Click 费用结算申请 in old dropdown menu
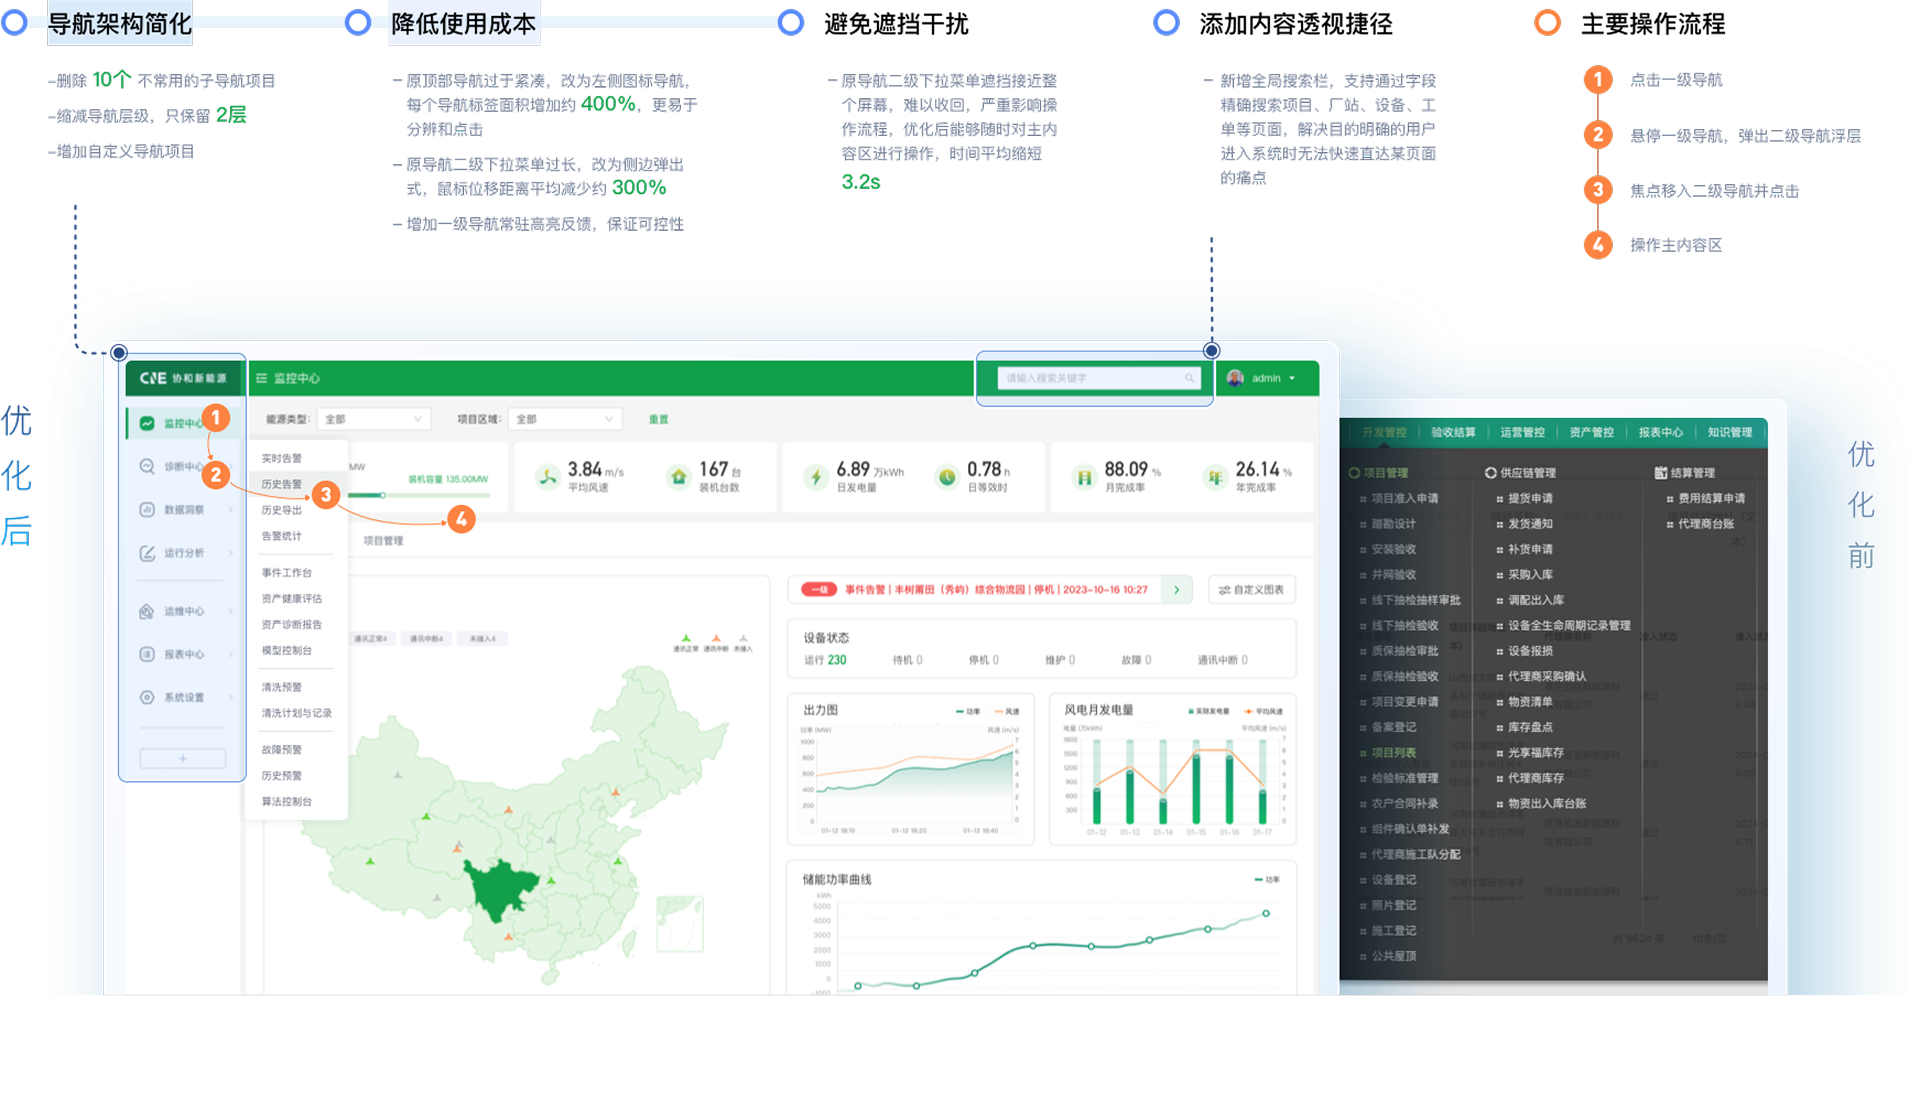 (x=1711, y=498)
